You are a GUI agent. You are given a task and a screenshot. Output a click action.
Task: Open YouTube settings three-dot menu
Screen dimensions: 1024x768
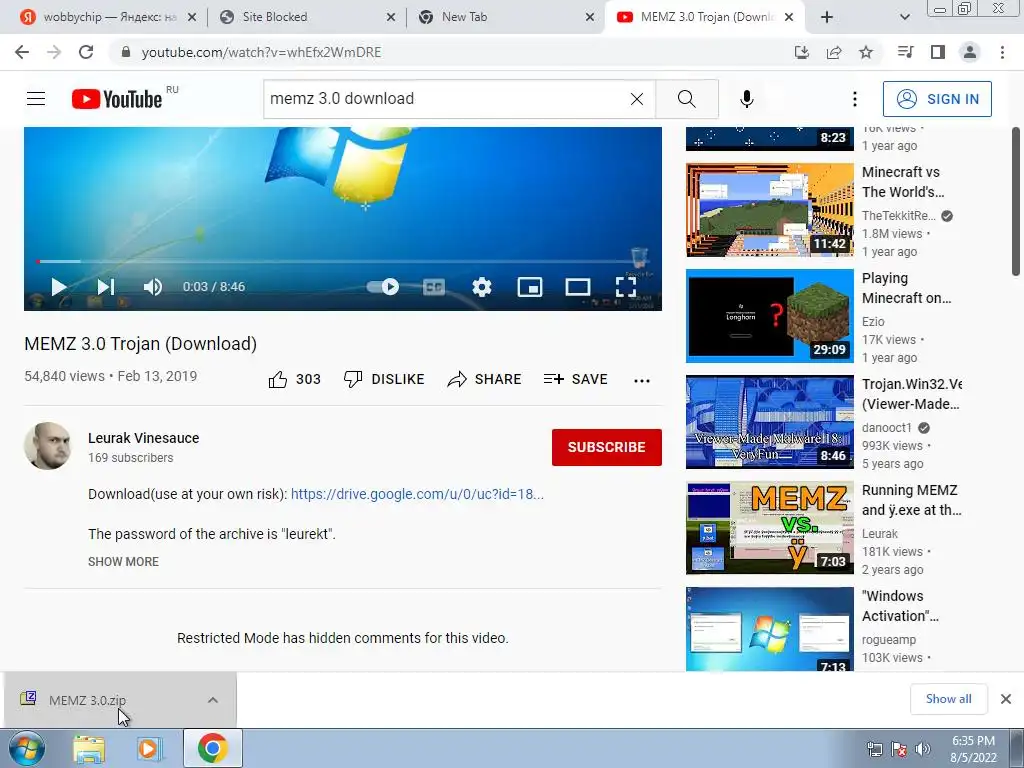tap(855, 99)
